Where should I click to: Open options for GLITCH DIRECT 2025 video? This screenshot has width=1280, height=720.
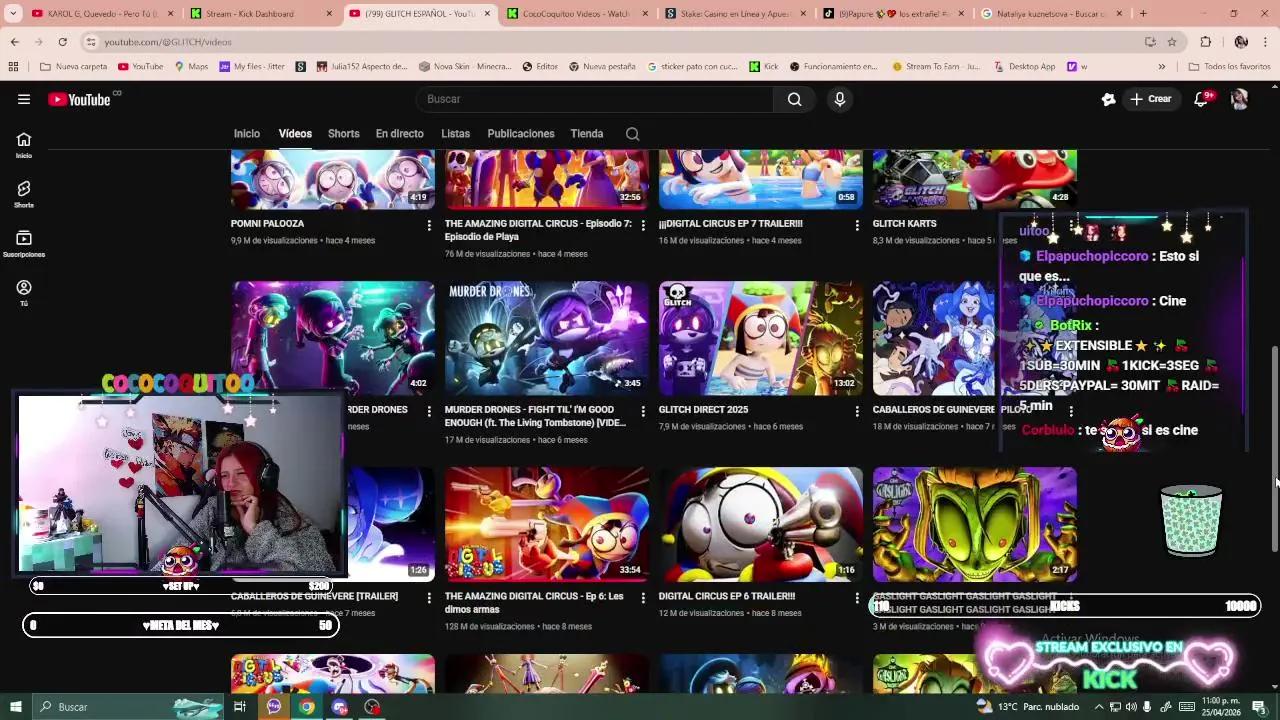click(x=857, y=411)
